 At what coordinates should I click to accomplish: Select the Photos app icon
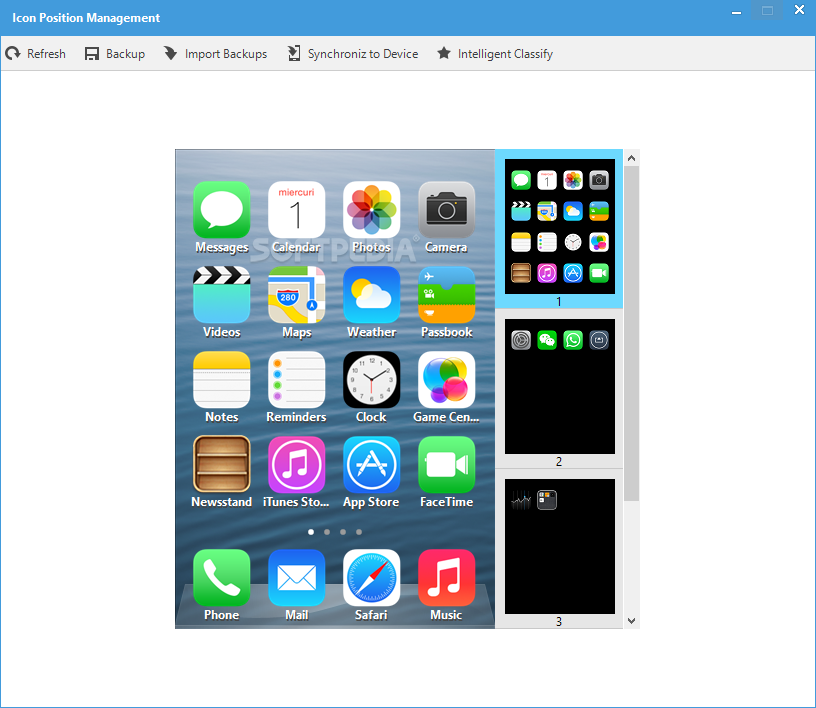pos(372,210)
